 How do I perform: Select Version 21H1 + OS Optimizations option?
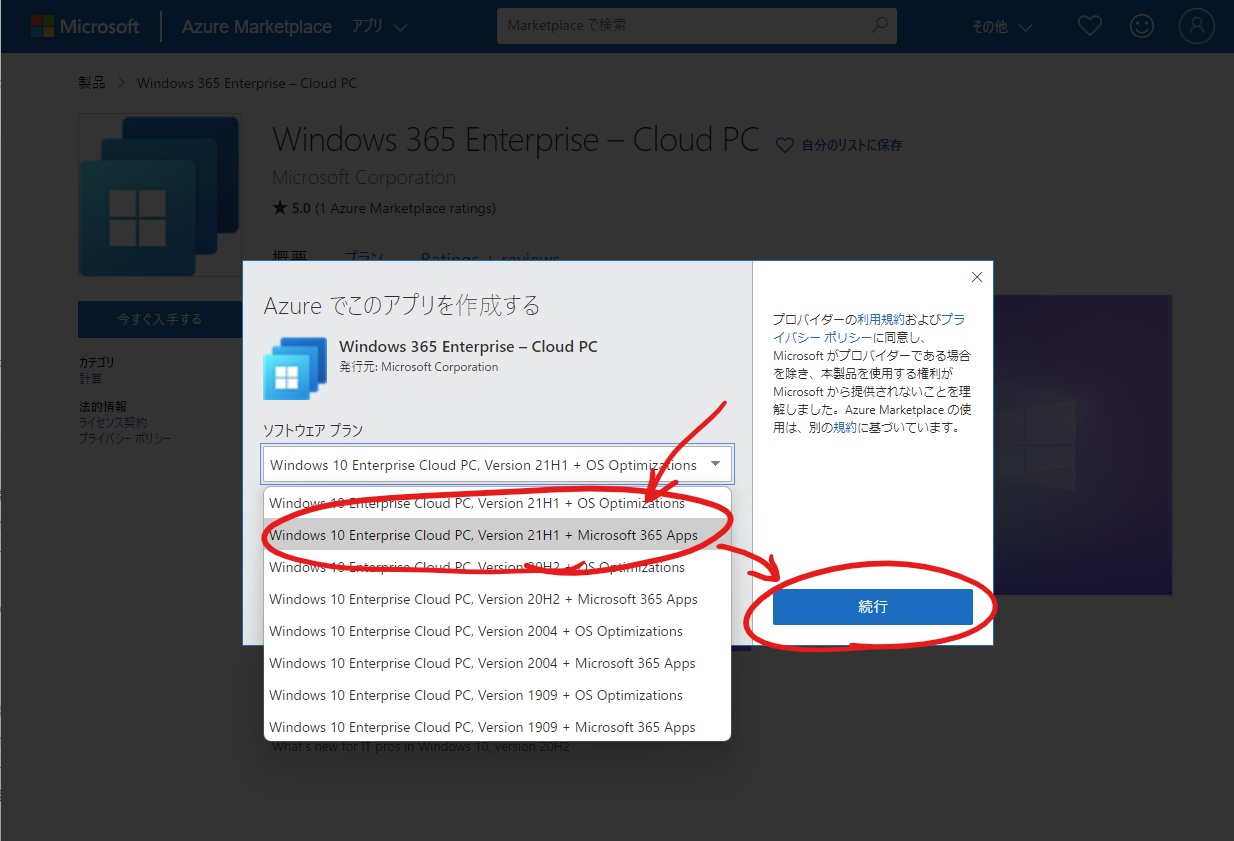click(x=497, y=503)
